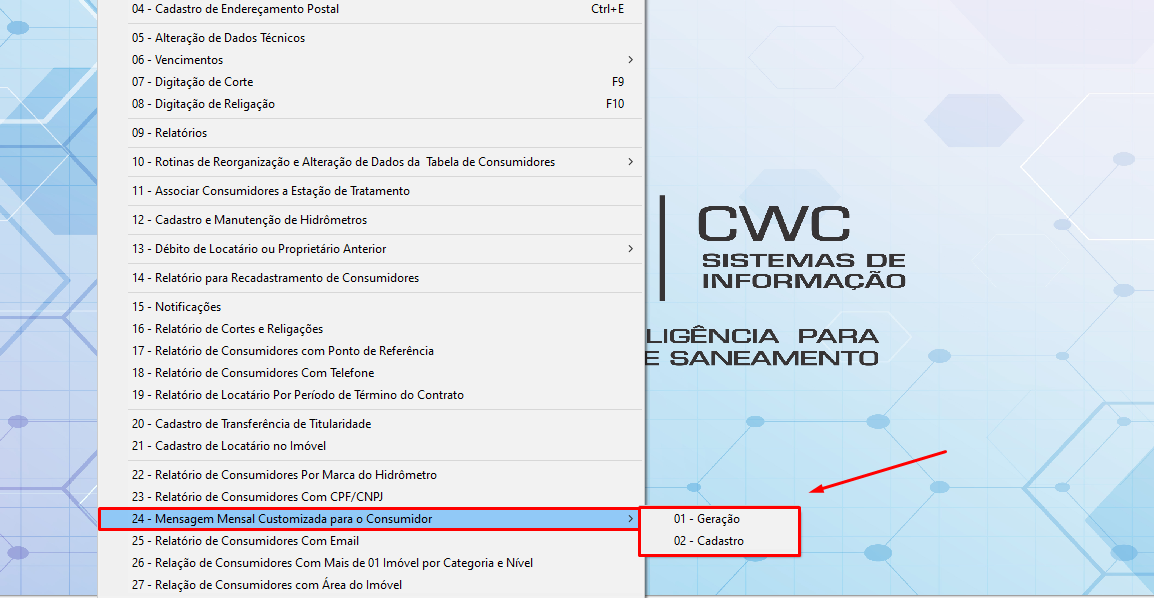
Task: Open Relatório para Recadastramento de Consumidores
Action: (x=275, y=278)
